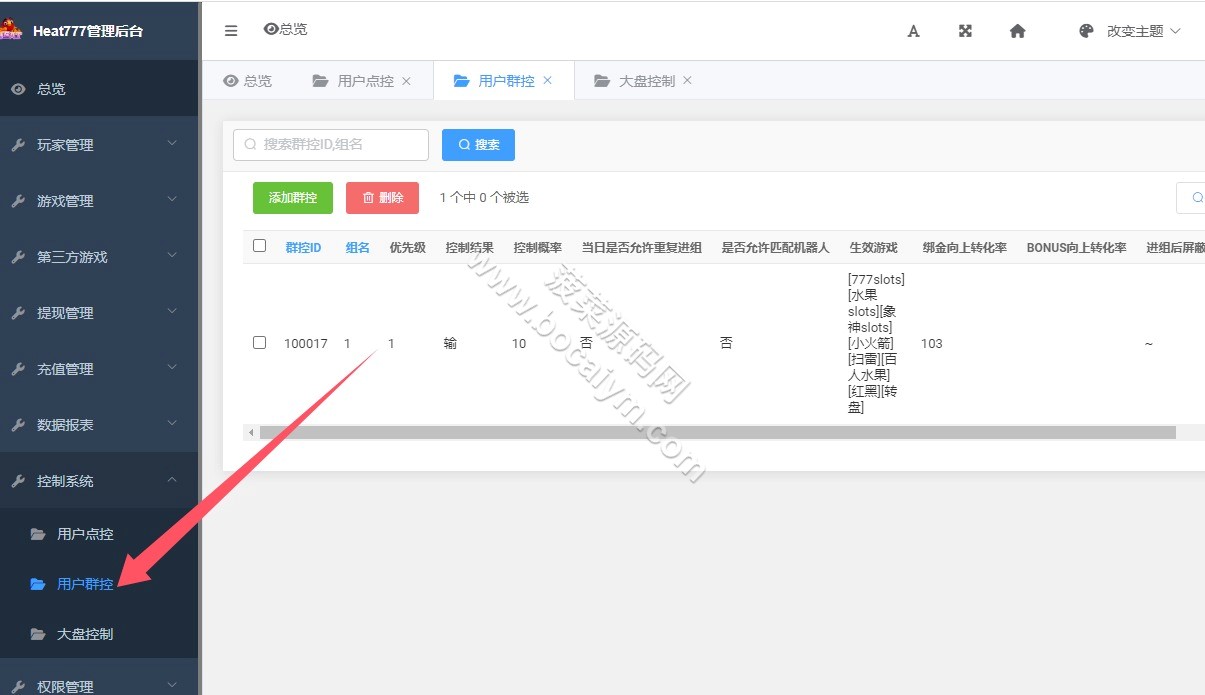Collapse sidebar with the hamburger menu icon
This screenshot has width=1205, height=695.
click(231, 31)
